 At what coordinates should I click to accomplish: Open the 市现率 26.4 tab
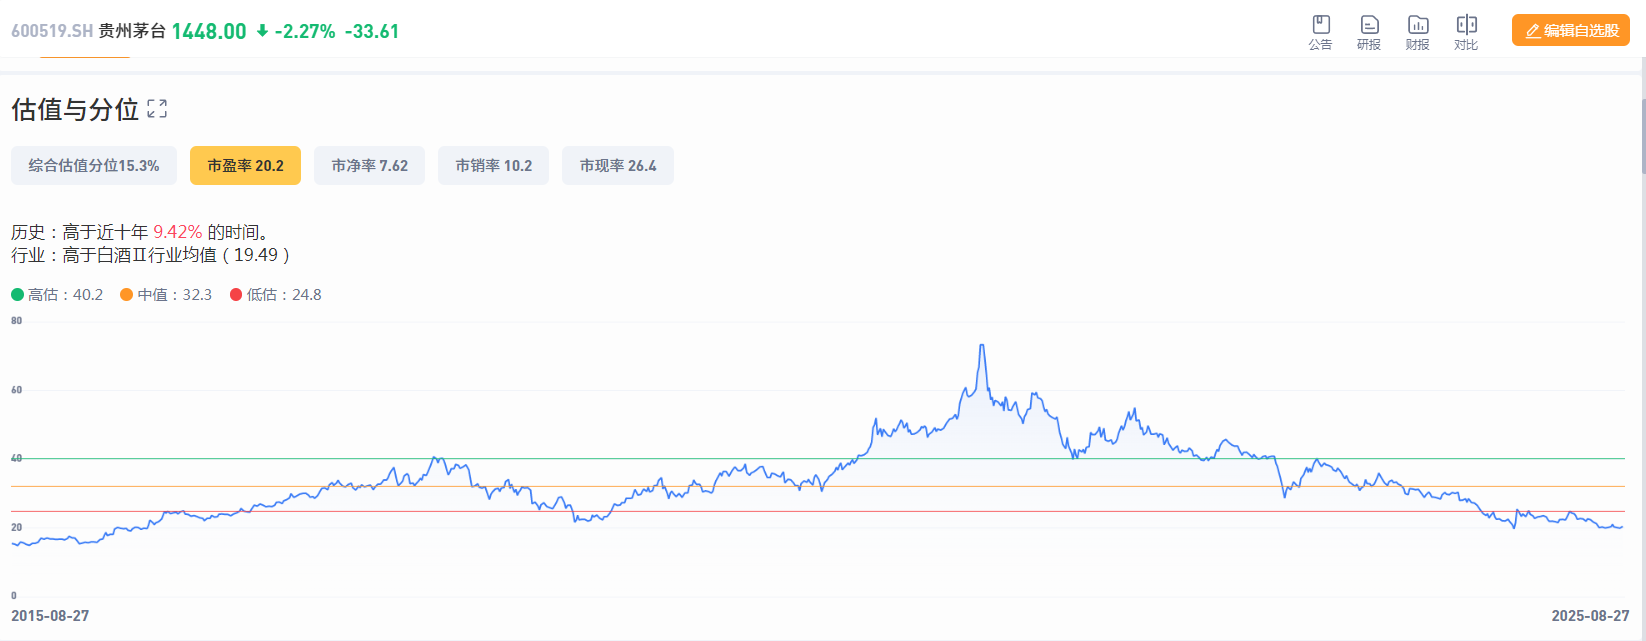(618, 166)
